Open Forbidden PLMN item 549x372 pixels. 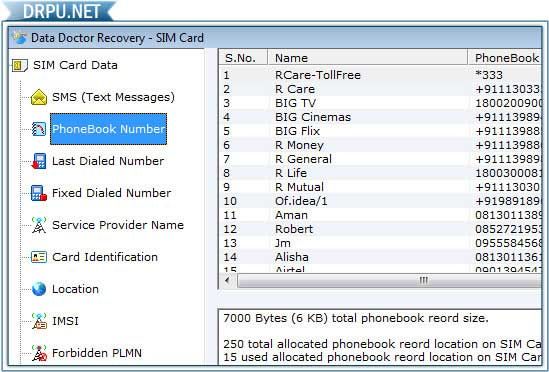coord(97,353)
